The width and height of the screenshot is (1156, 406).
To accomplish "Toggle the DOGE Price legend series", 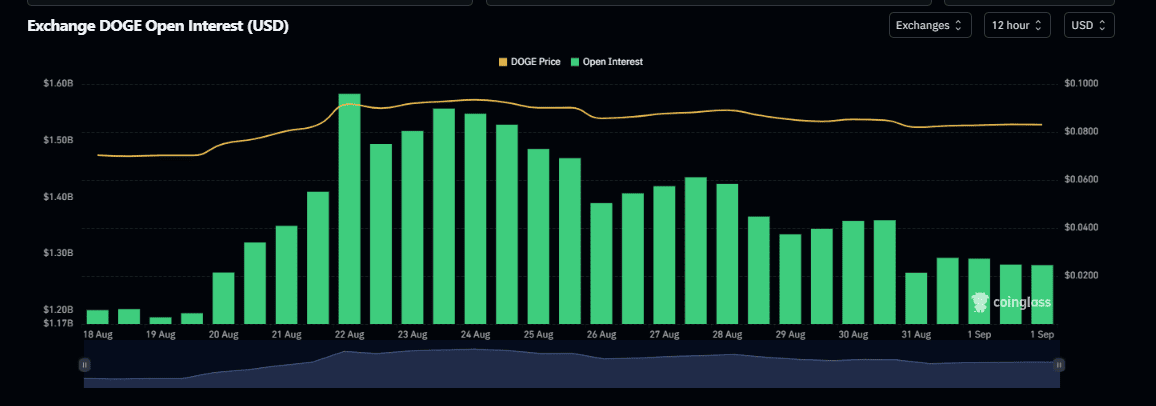I will [531, 62].
